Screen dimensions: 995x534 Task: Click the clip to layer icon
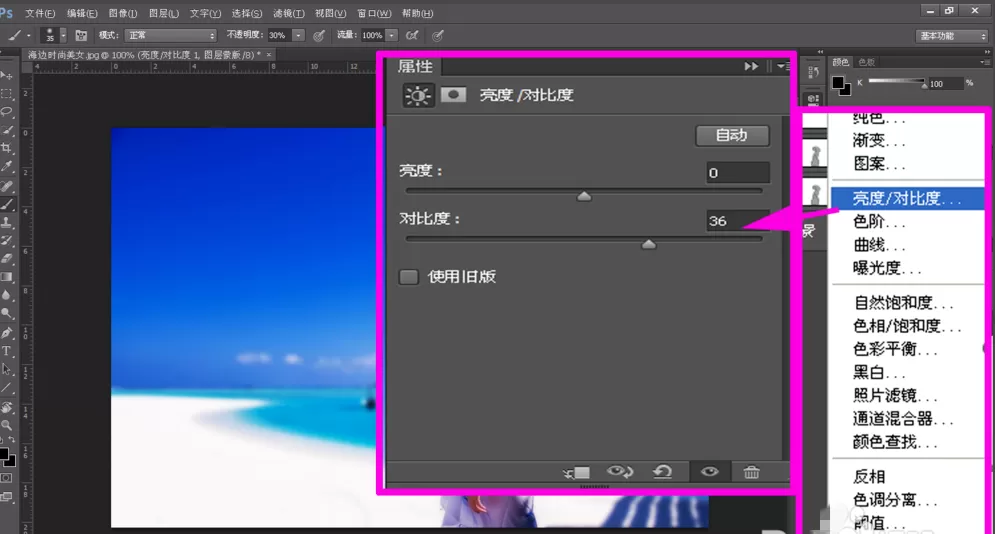576,472
